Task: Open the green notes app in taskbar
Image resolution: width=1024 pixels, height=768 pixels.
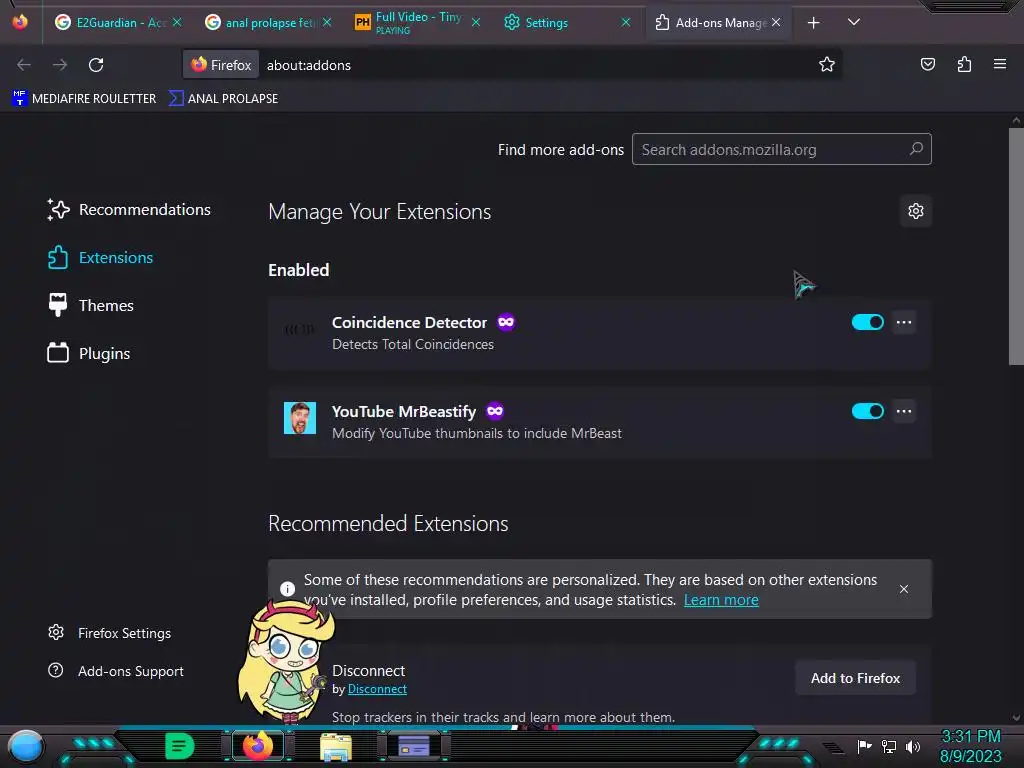Action: [x=179, y=746]
